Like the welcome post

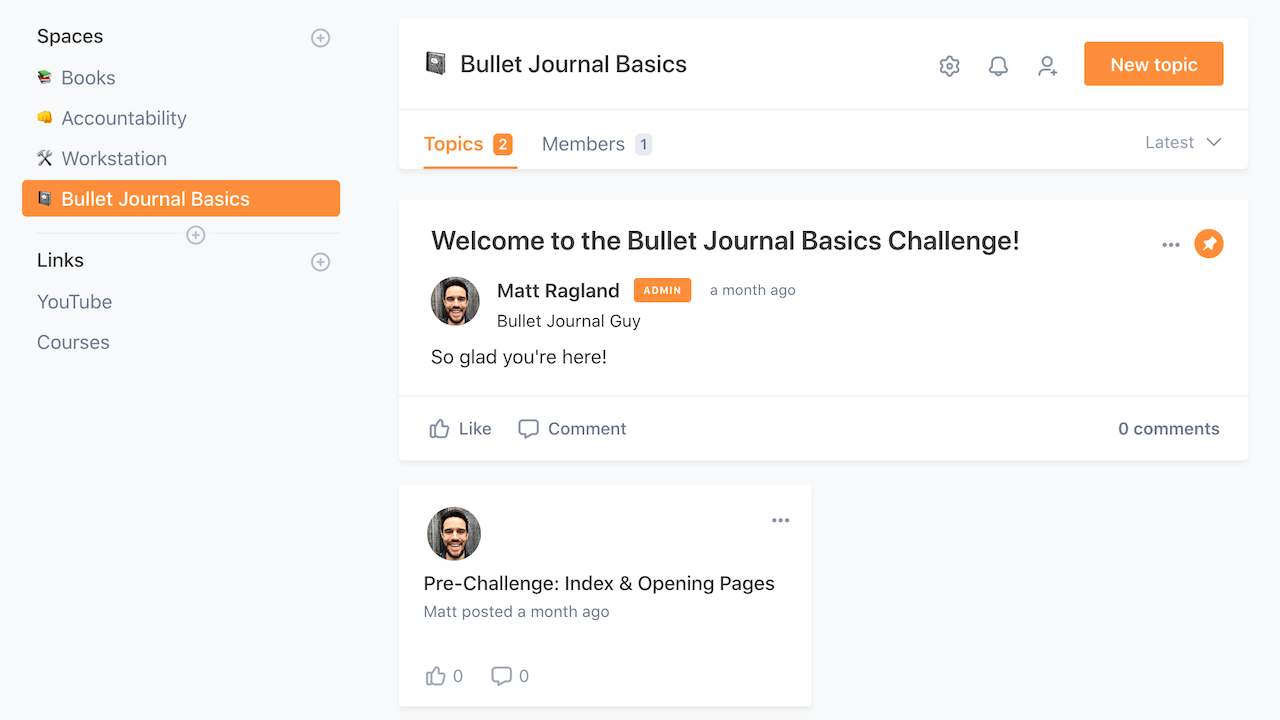pos(460,429)
